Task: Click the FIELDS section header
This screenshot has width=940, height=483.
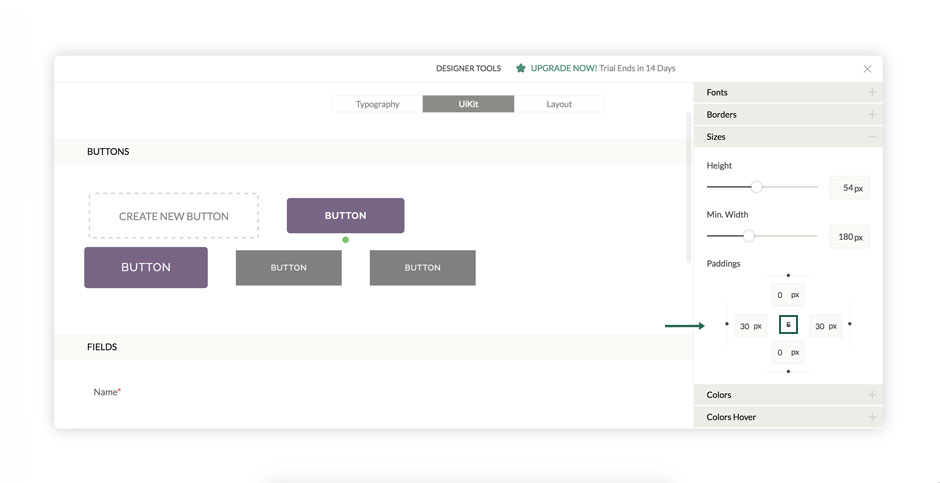Action: (373, 347)
